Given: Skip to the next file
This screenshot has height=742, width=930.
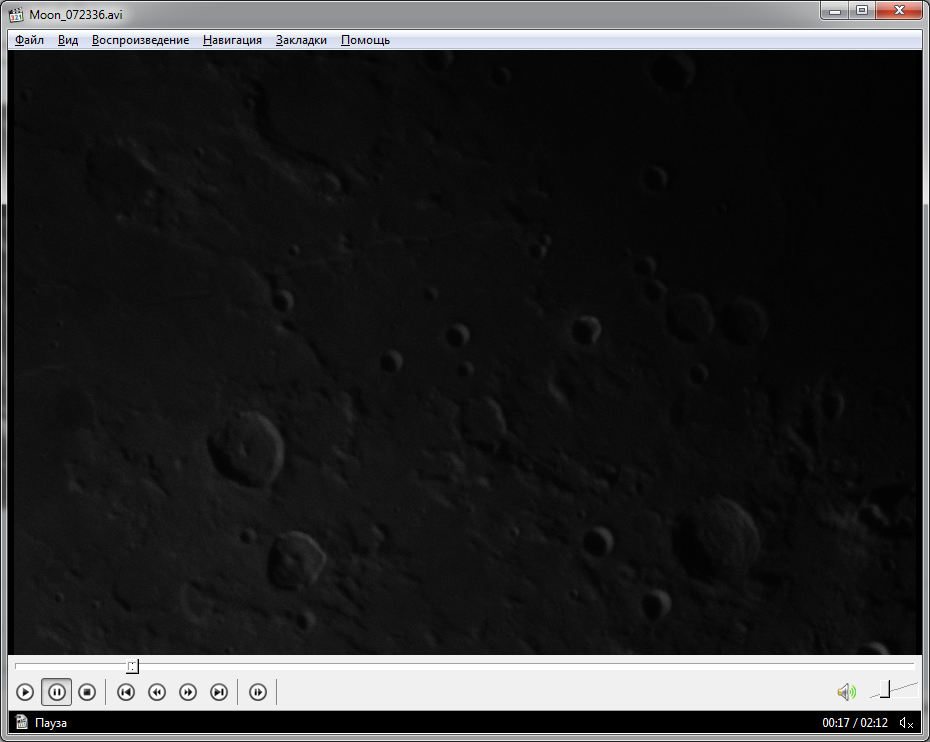Looking at the screenshot, I should 219,692.
